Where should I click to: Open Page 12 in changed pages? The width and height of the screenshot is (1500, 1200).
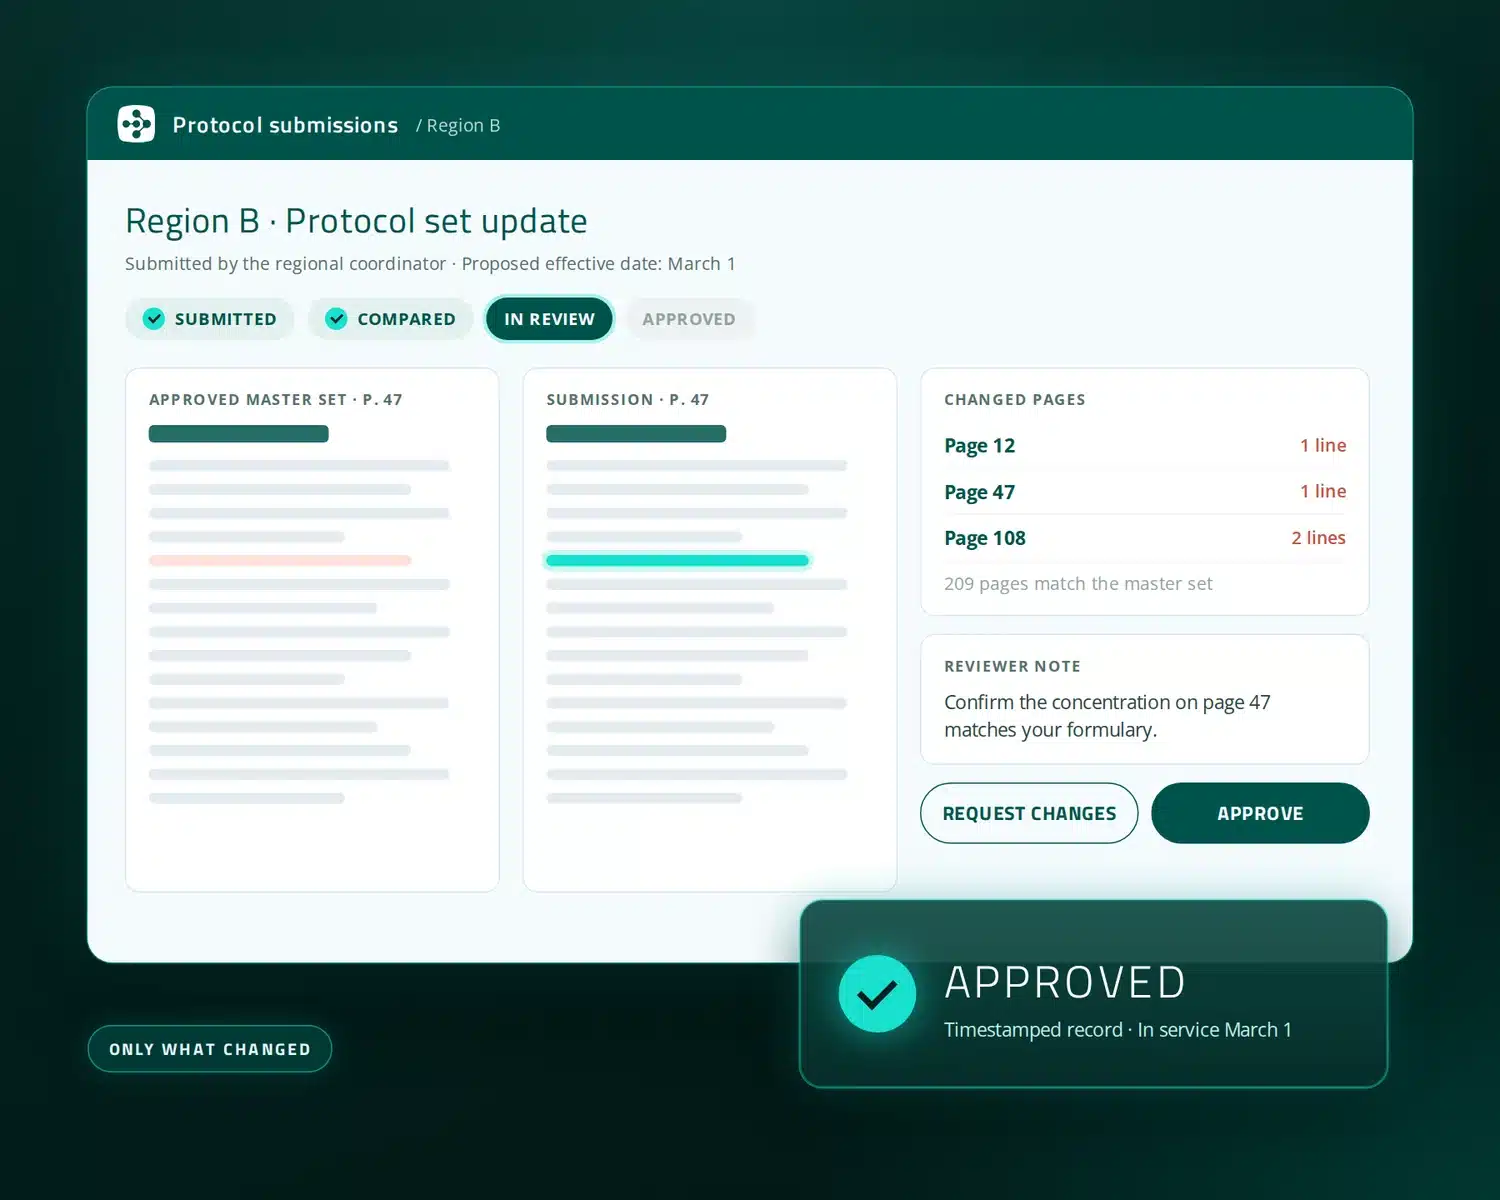click(1145, 445)
